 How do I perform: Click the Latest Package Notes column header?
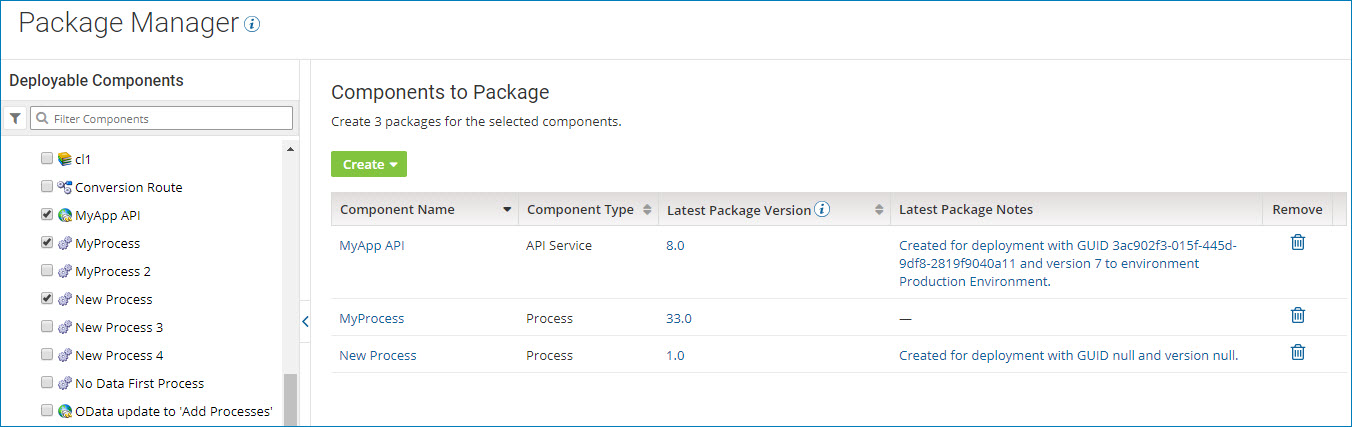[966, 209]
